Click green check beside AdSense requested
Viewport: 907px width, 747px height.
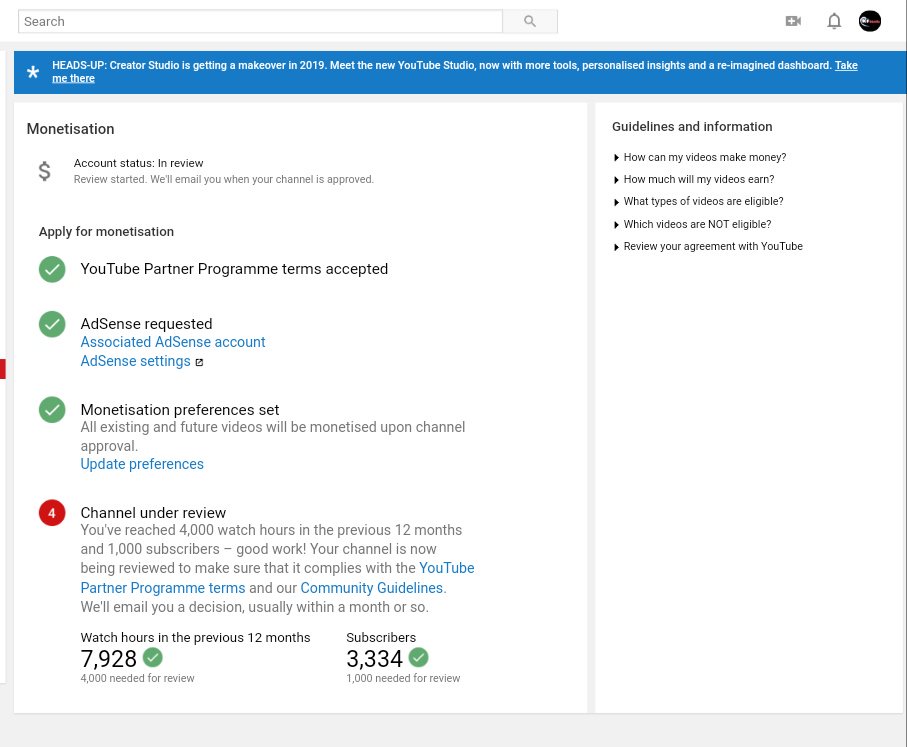(52, 325)
